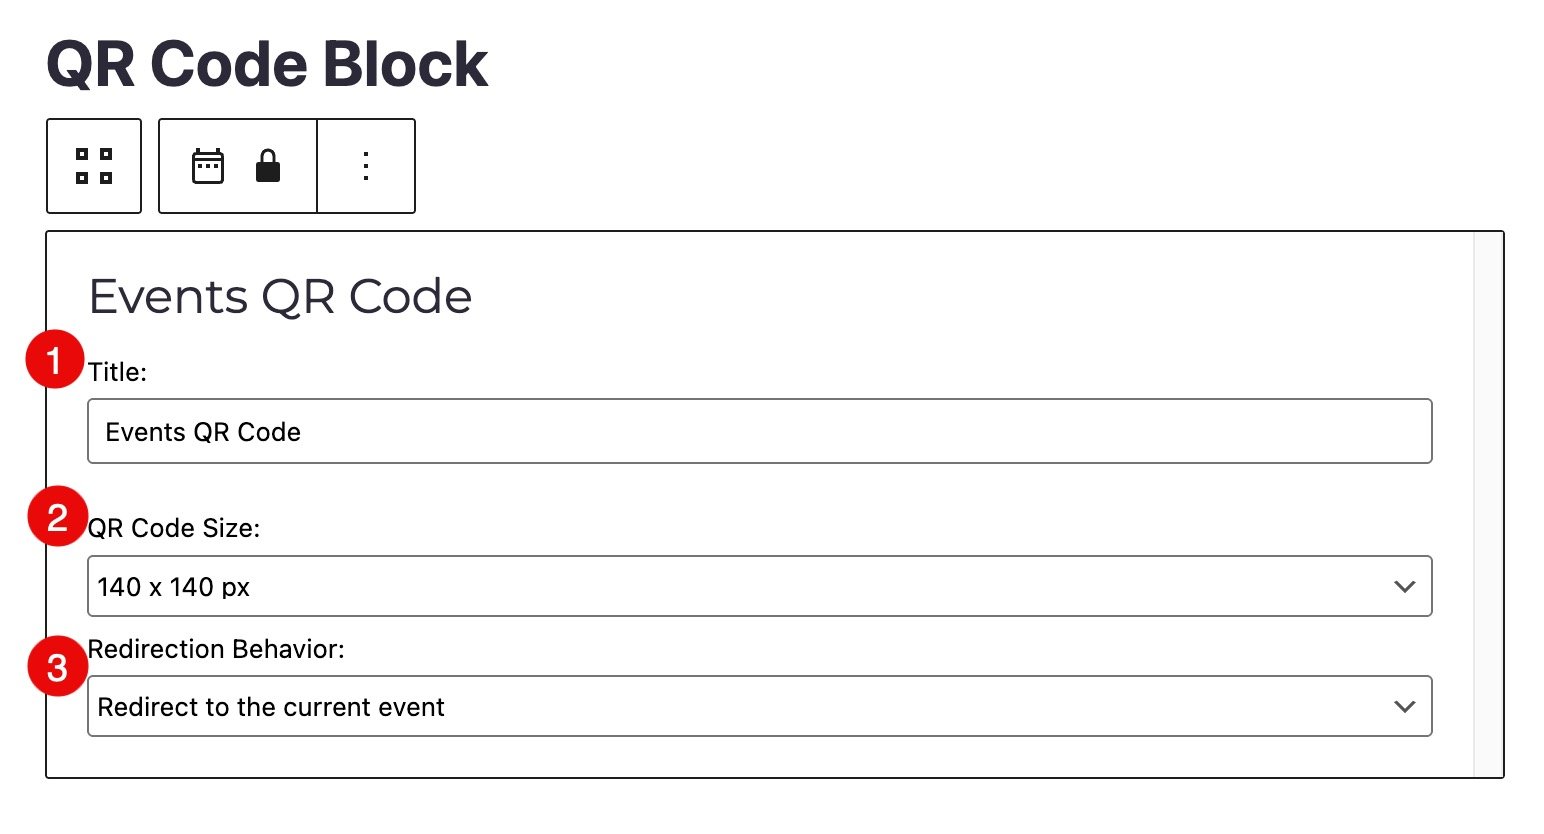Click the Title: field label
This screenshot has height=834, width=1544.
pos(118,373)
